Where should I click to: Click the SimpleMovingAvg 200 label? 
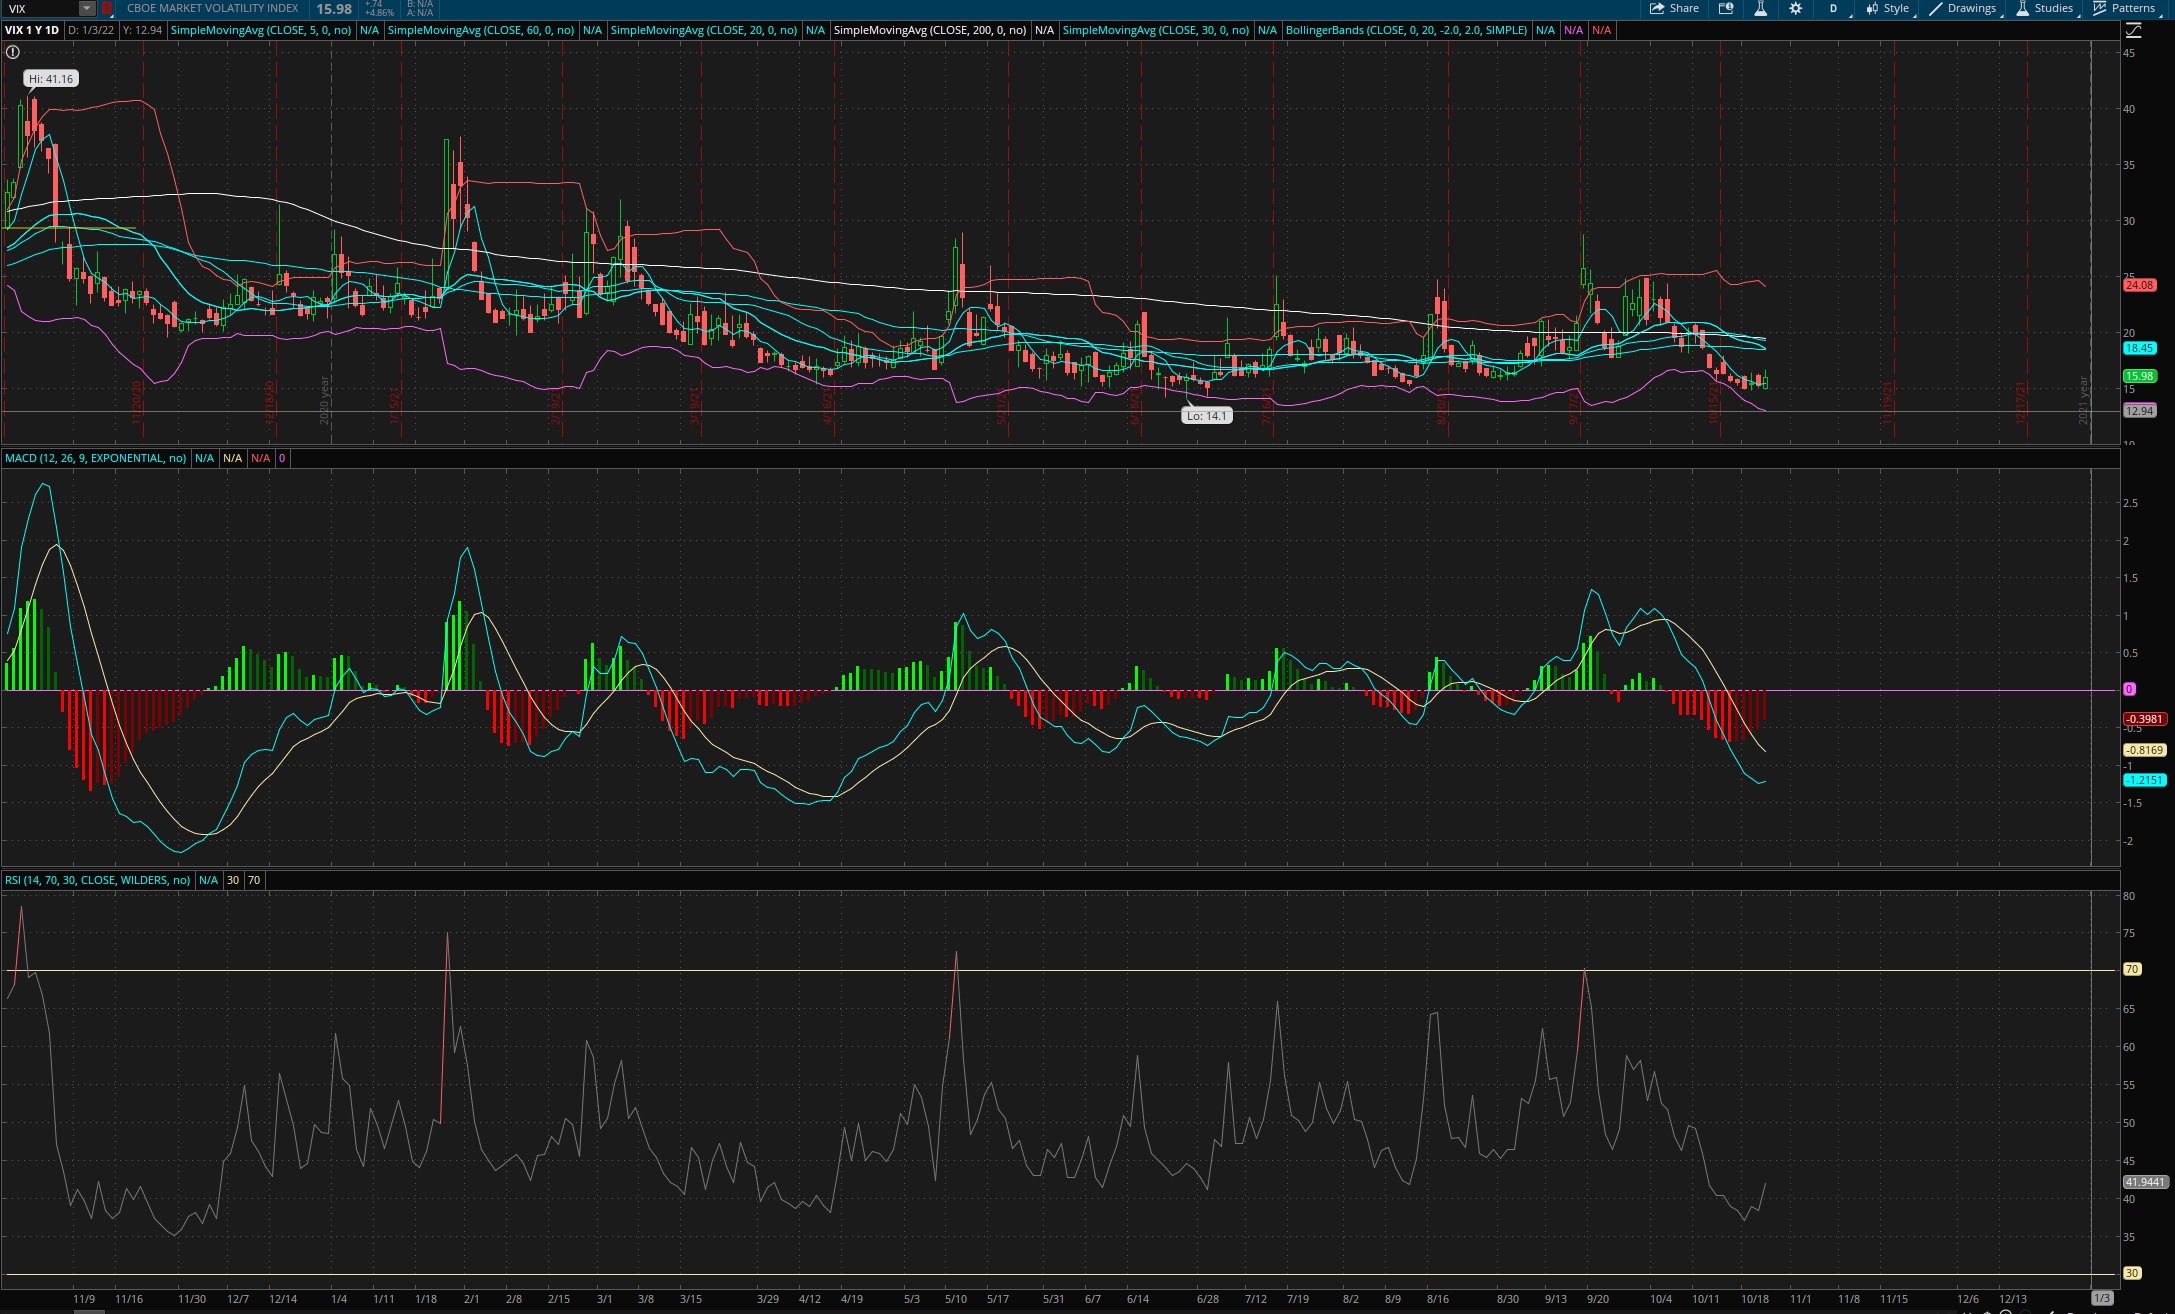[929, 30]
